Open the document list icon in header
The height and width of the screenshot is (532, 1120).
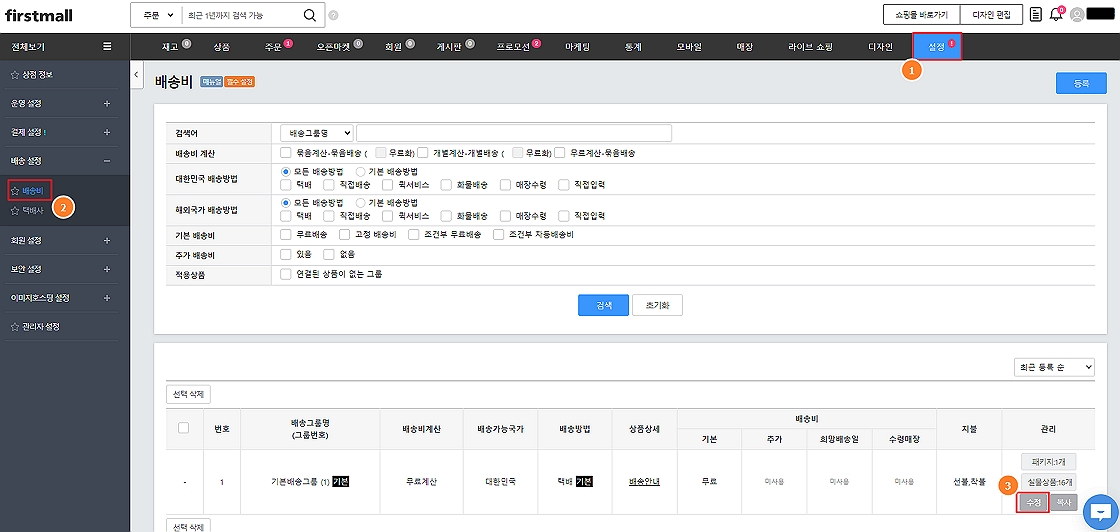click(x=1036, y=14)
